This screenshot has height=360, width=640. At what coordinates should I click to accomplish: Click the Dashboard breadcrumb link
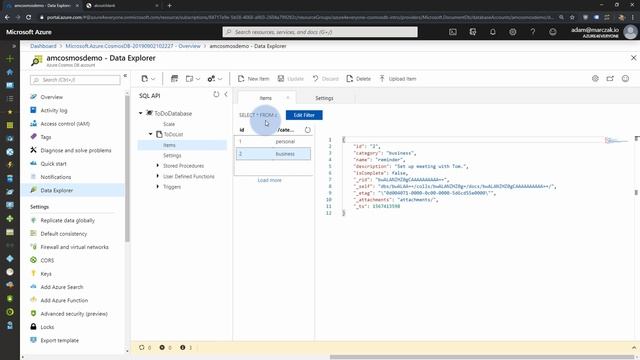click(43, 46)
